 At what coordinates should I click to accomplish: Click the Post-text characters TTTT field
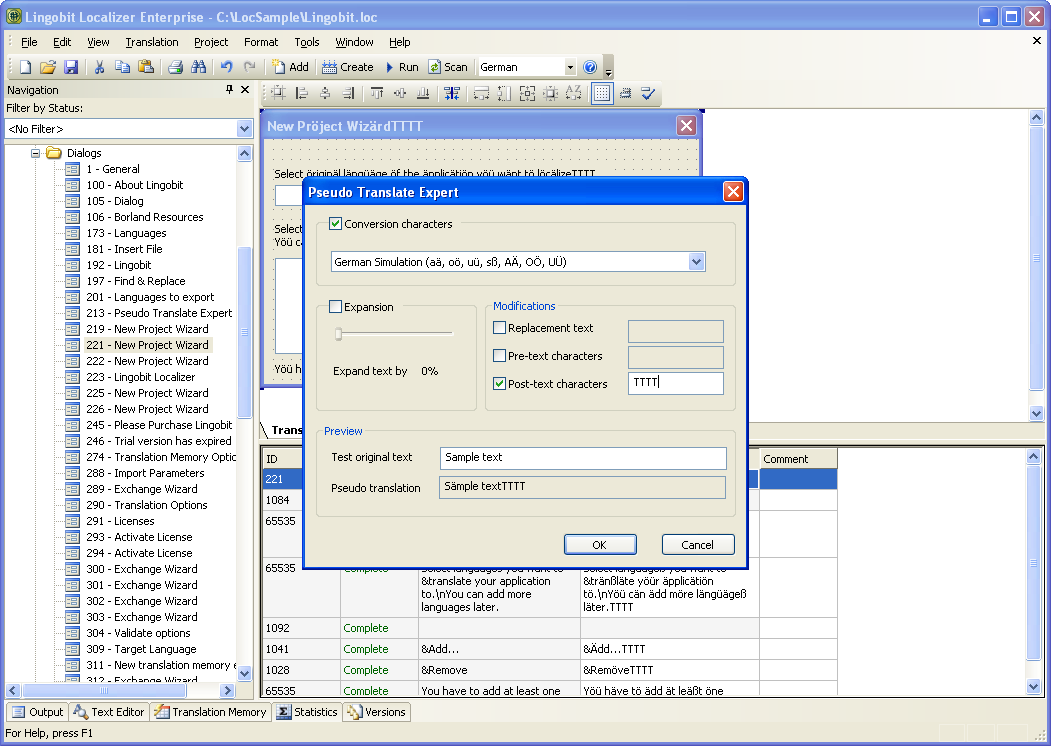tap(676, 383)
